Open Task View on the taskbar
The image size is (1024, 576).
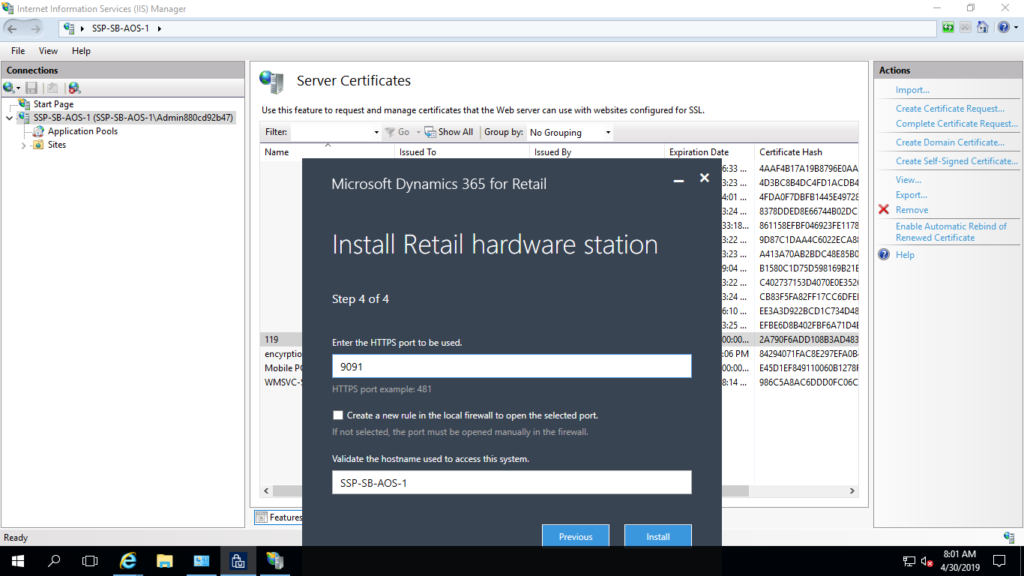[x=90, y=561]
